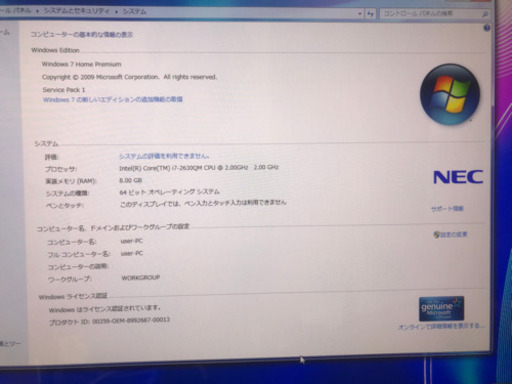Select the Service Pack 1 text
512x384 pixels.
[64, 90]
